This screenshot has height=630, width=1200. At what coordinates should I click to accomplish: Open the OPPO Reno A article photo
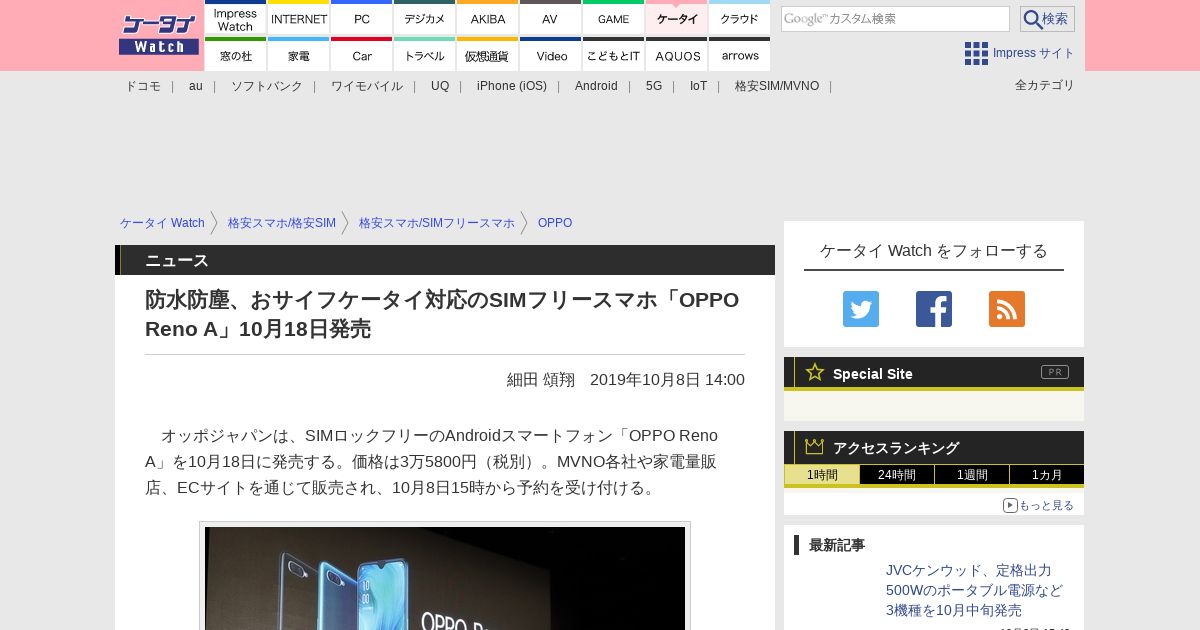445,578
